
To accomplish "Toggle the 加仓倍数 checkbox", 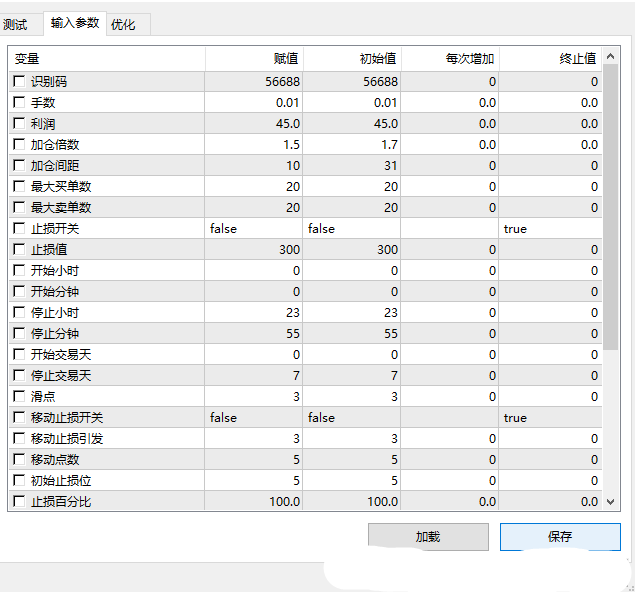I will coord(20,145).
